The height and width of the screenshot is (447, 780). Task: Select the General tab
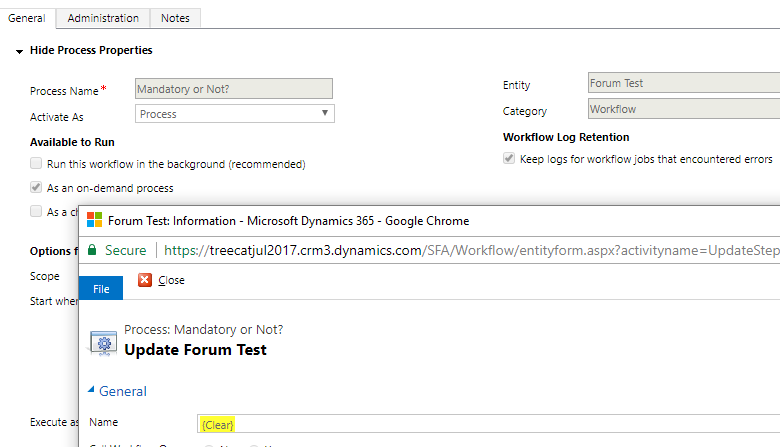(x=26, y=18)
